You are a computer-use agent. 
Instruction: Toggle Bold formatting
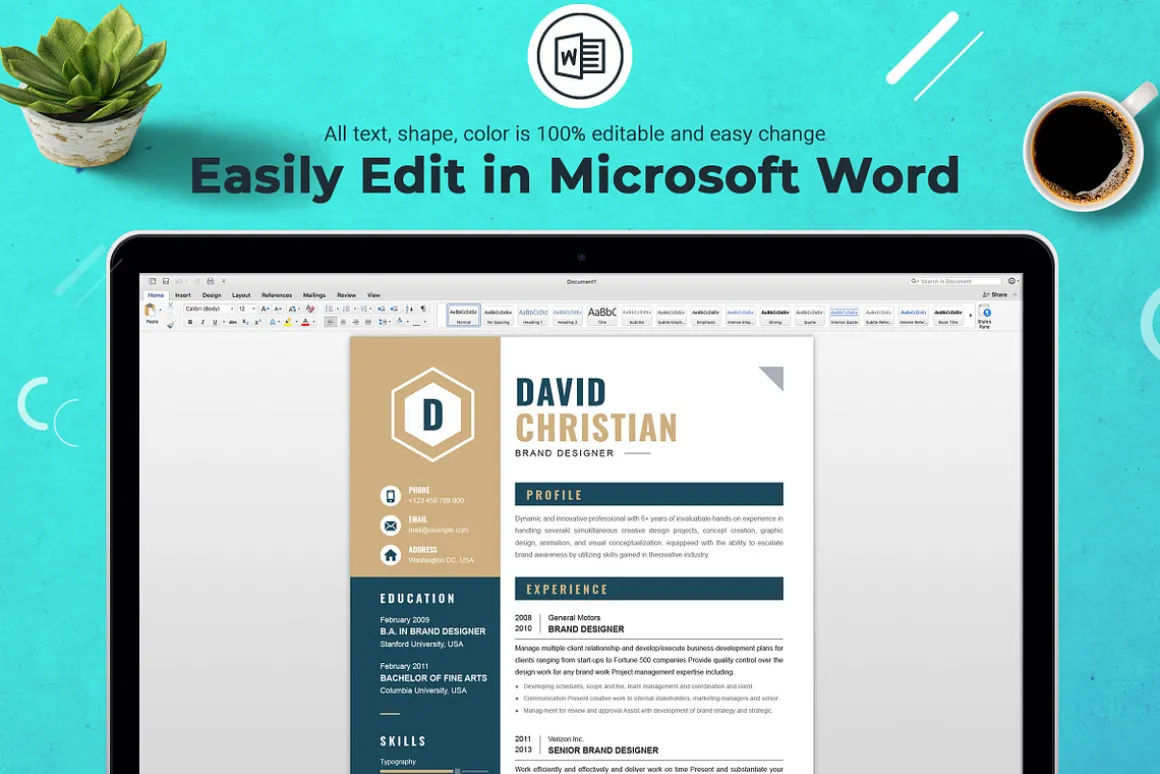coord(190,322)
